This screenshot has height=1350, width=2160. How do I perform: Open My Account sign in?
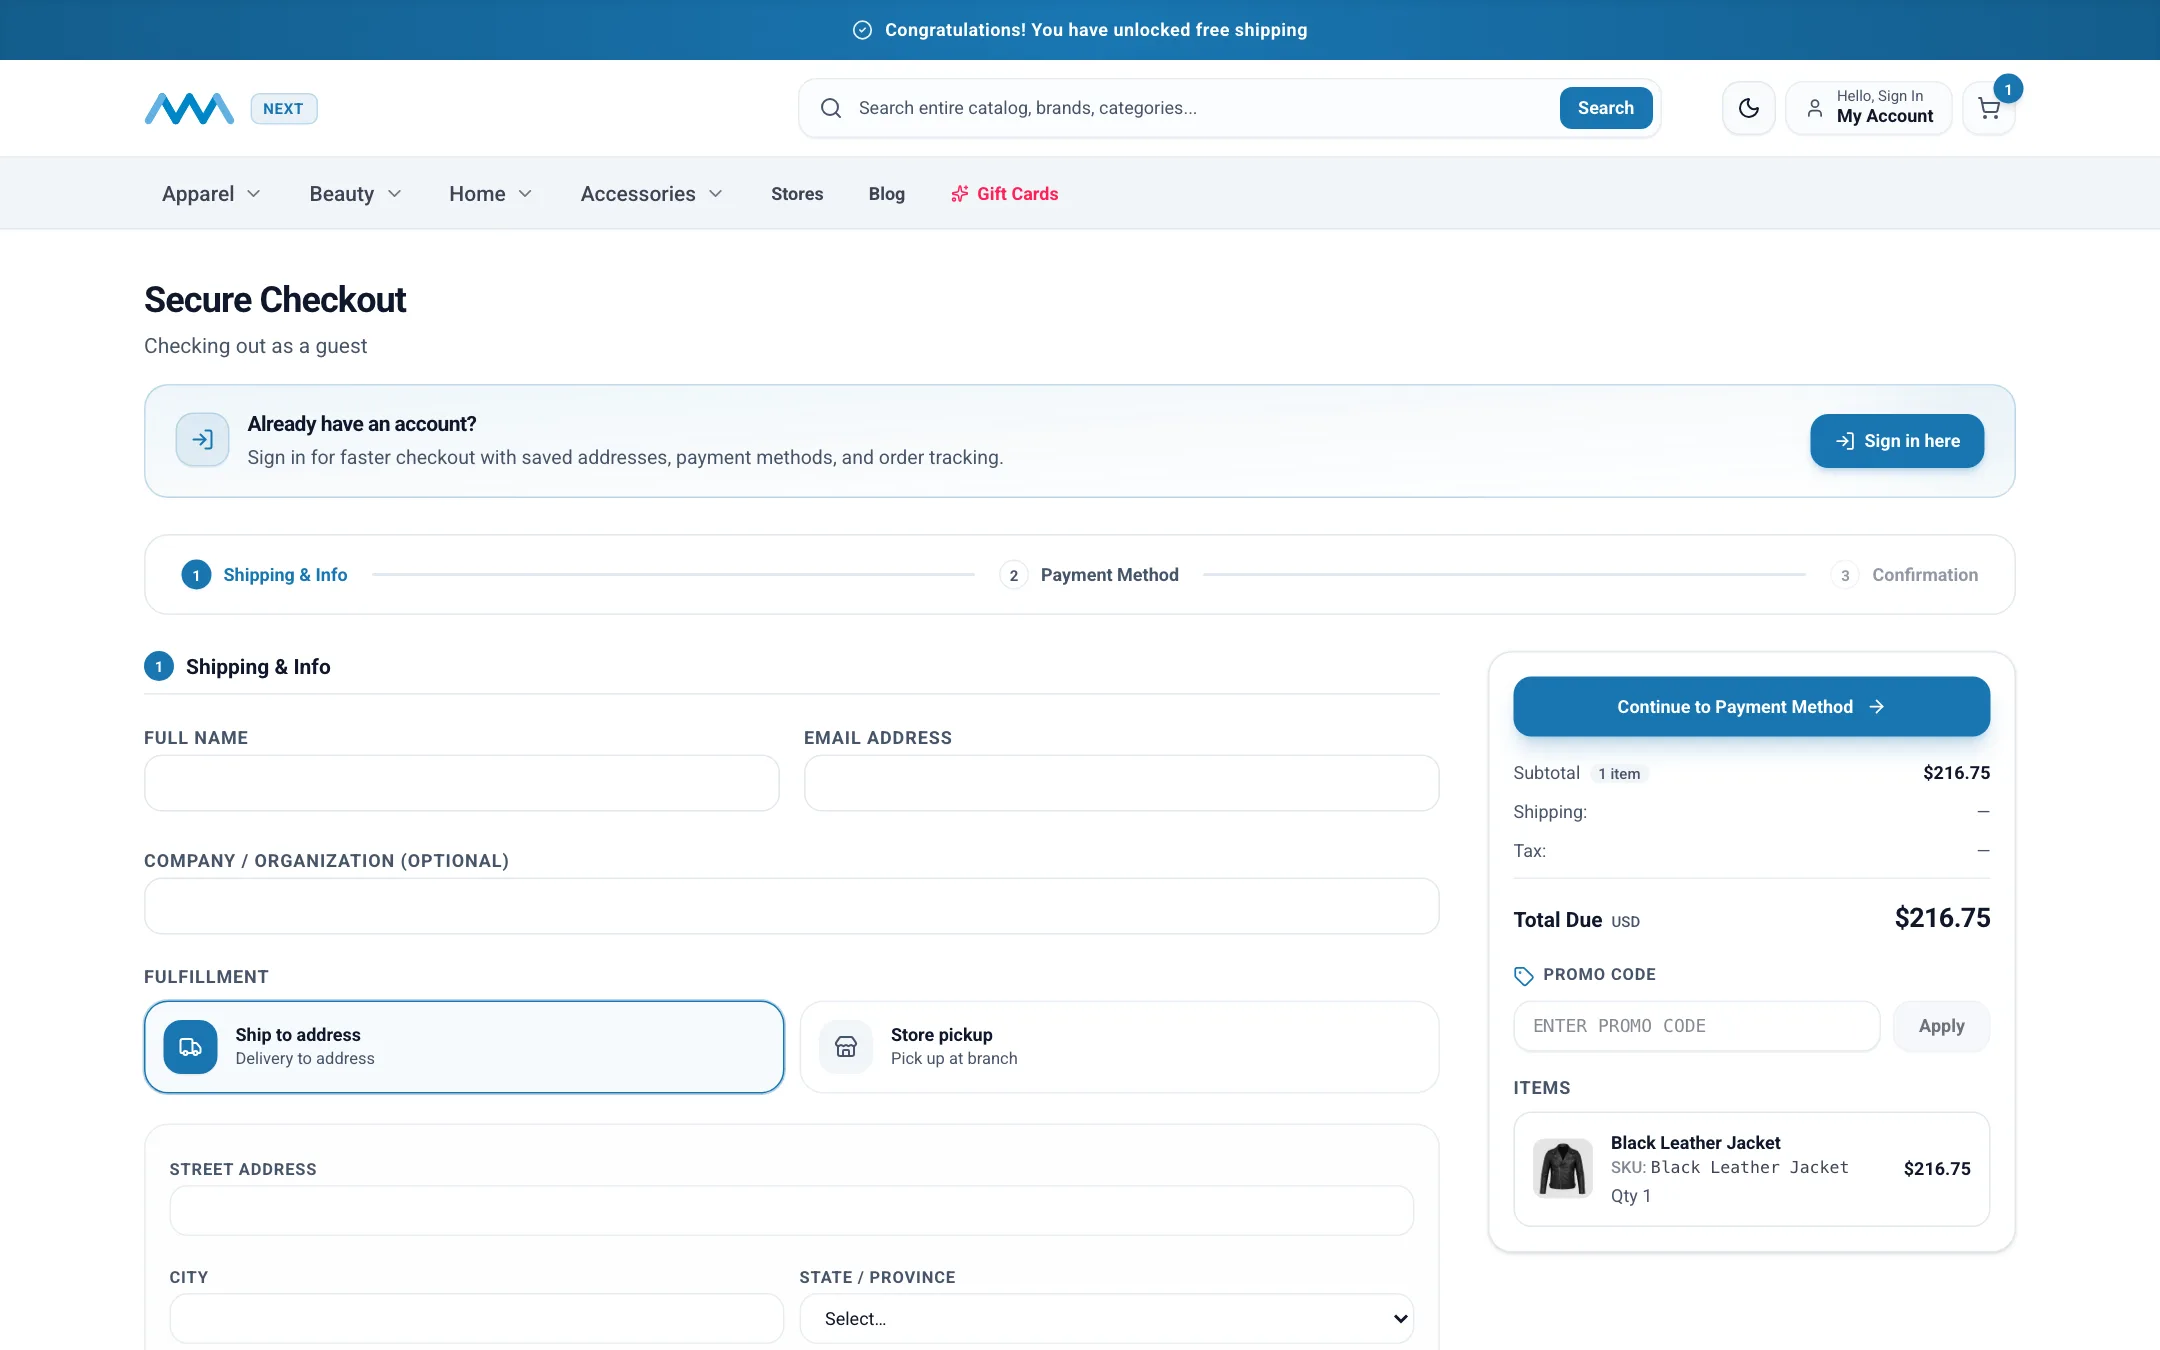1869,108
